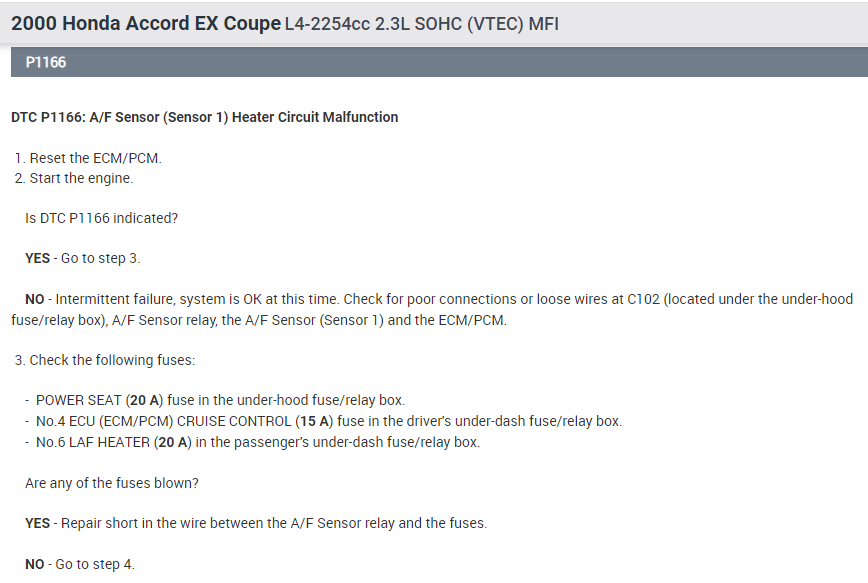Click the YES - Repair short in wire line
868x583 pixels.
(x=256, y=523)
